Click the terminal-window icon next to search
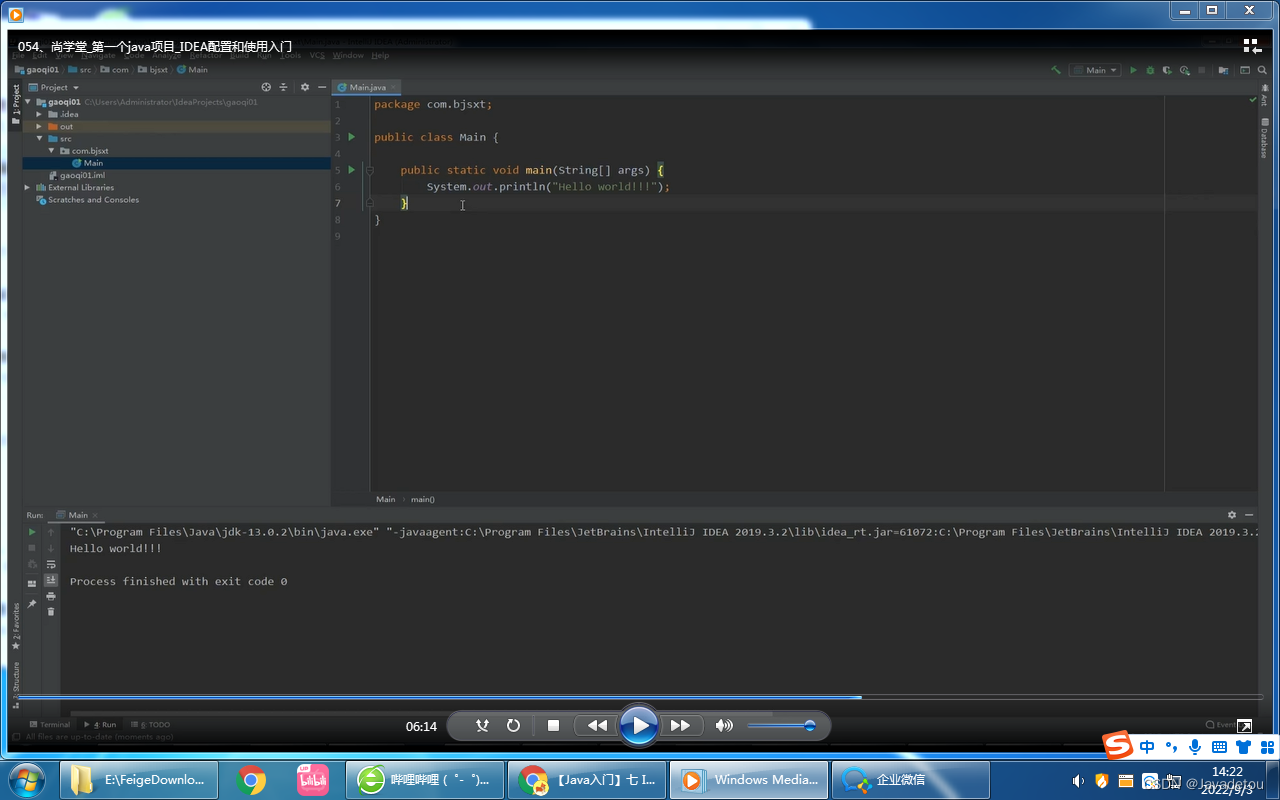This screenshot has height=800, width=1280. 1245,70
